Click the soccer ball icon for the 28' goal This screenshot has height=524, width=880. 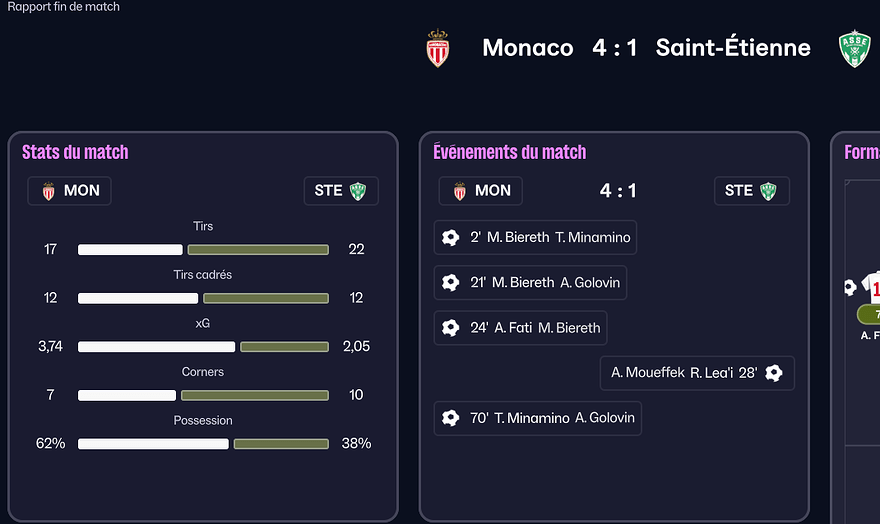(x=773, y=373)
